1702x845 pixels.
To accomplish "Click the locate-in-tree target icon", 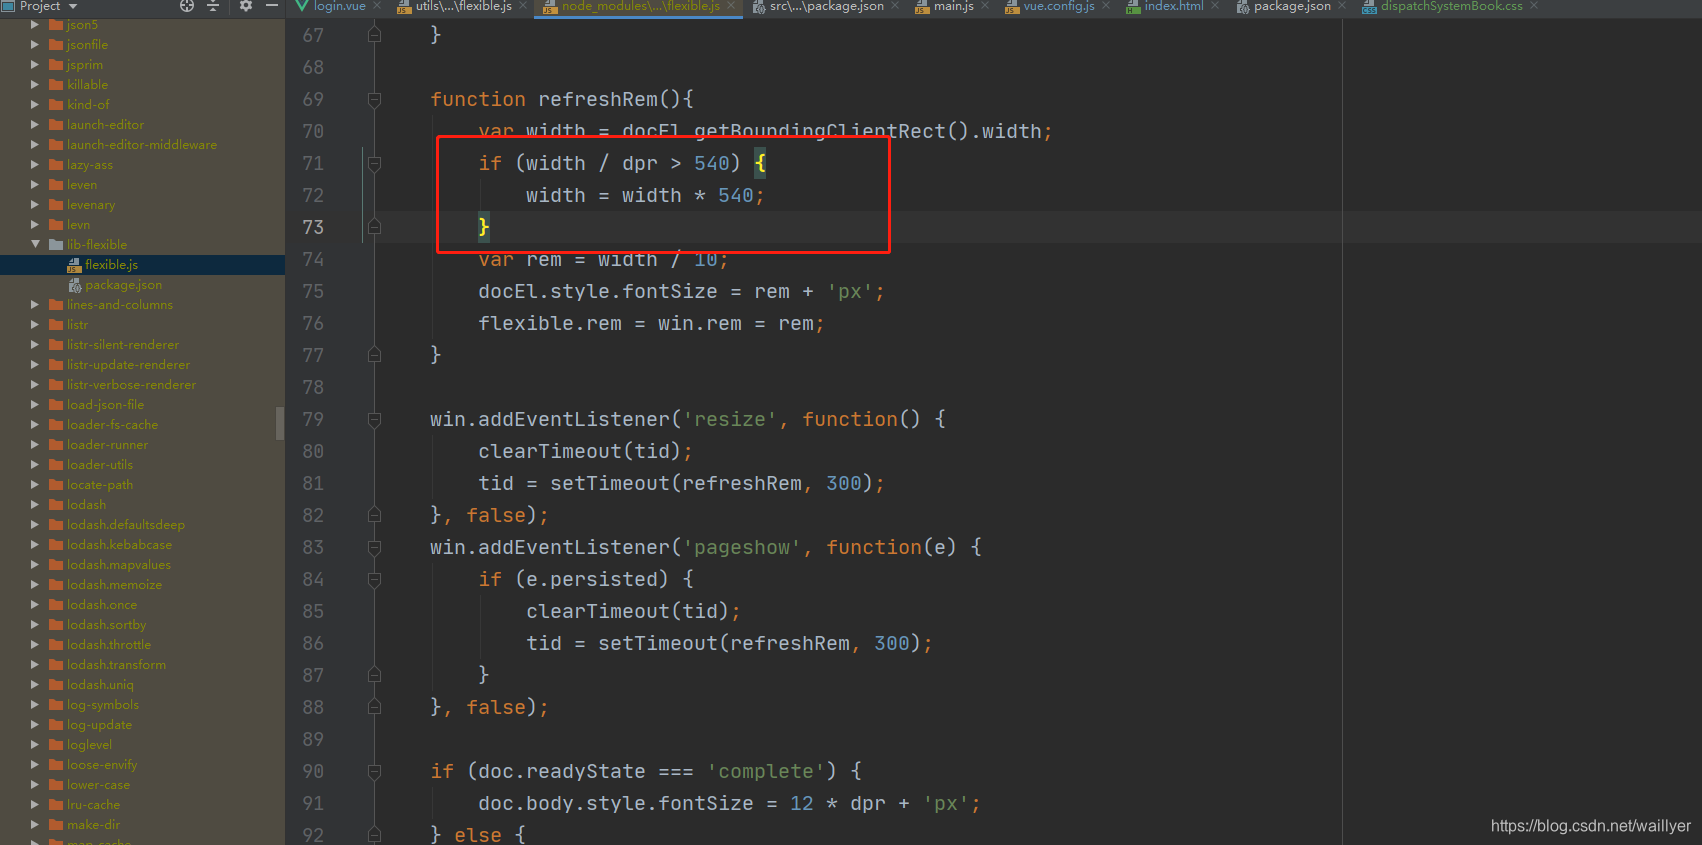I will [186, 6].
